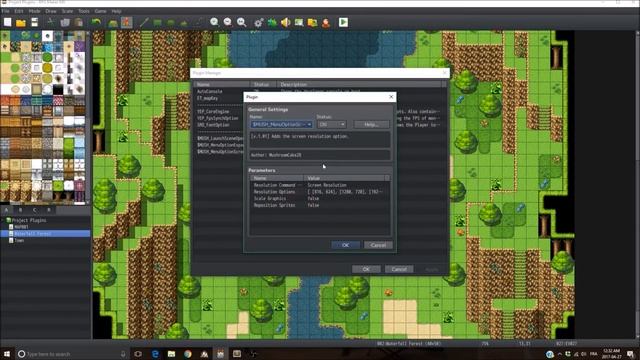Switch to tileset tab B
The image size is (640, 360).
20,210
